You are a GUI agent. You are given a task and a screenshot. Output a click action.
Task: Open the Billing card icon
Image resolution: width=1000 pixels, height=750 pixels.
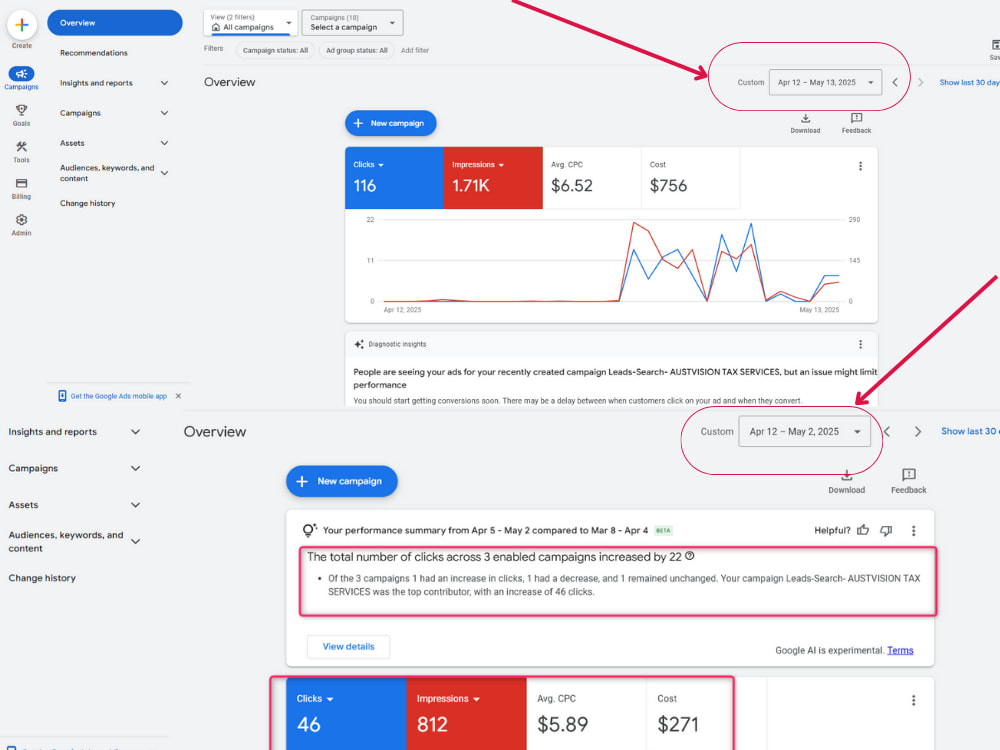click(22, 183)
